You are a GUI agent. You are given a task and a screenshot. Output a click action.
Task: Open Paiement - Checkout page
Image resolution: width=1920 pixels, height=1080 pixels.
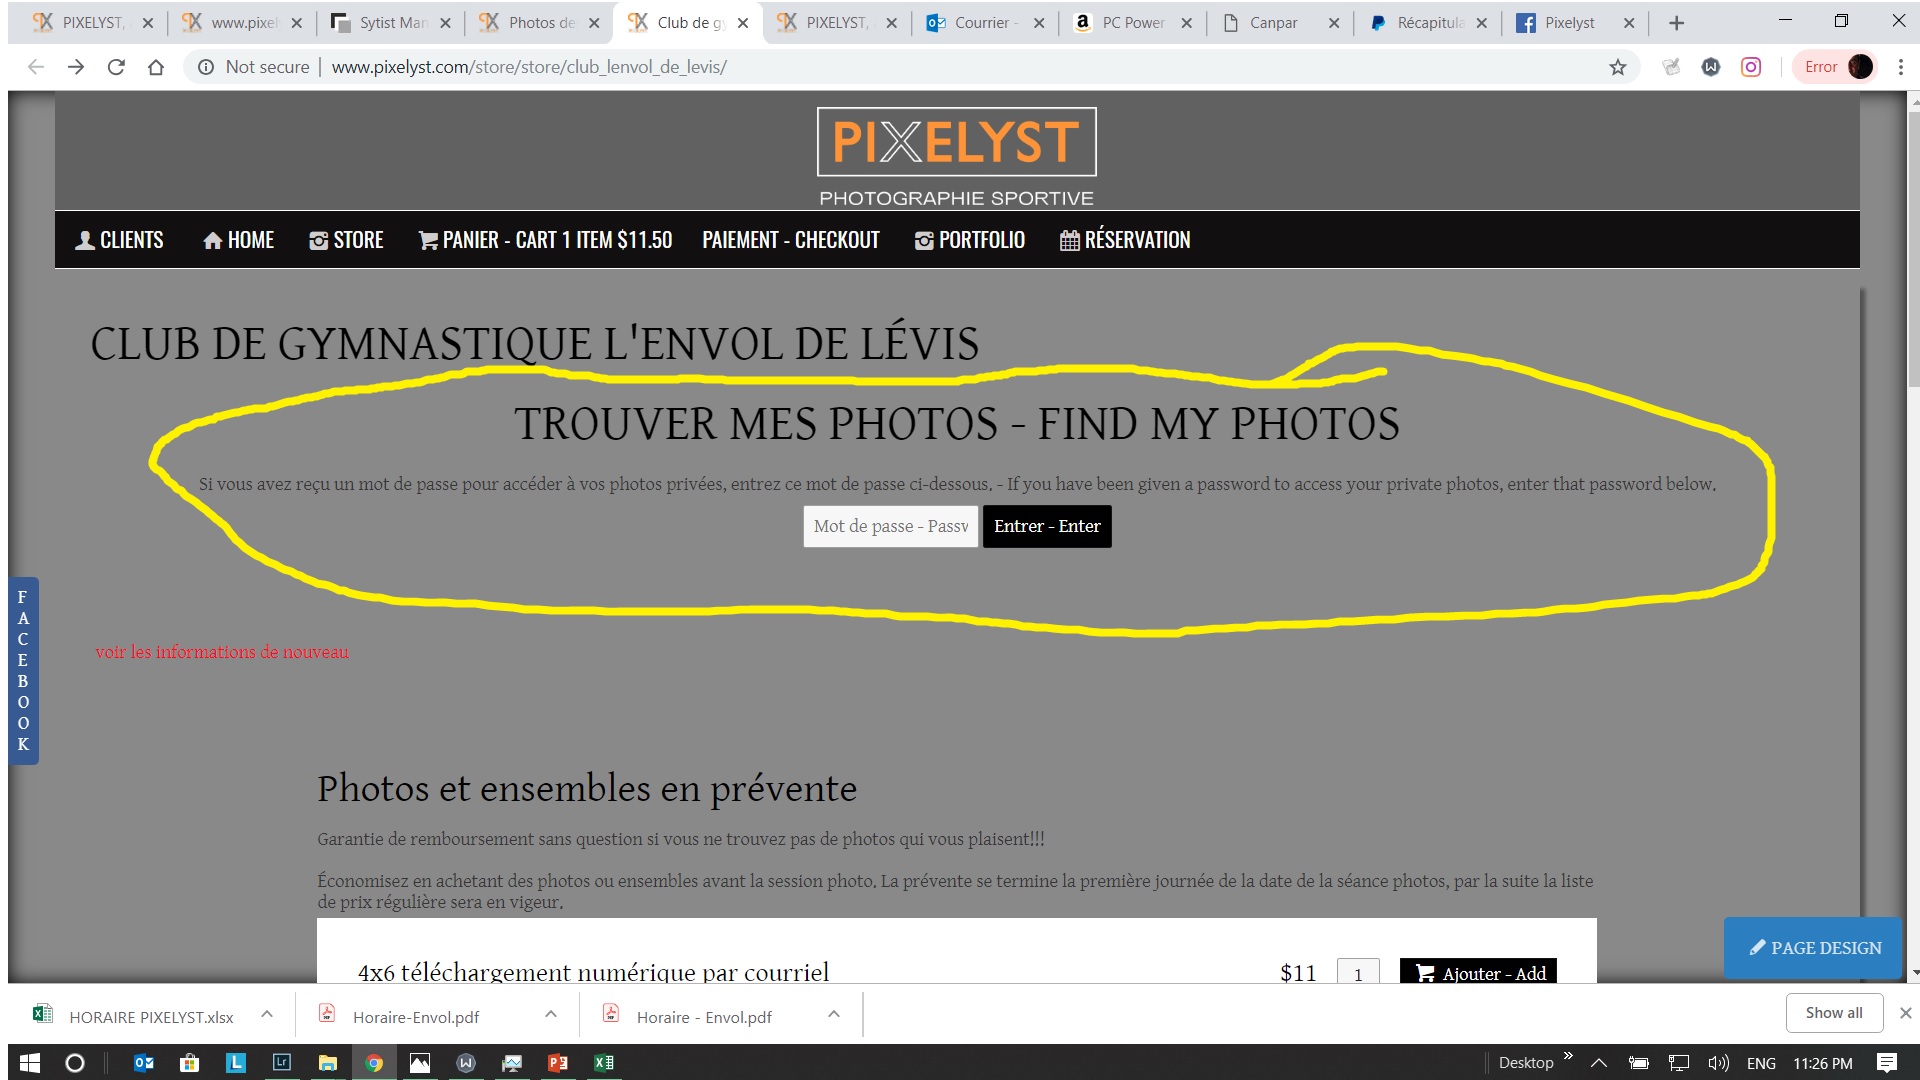(x=791, y=240)
